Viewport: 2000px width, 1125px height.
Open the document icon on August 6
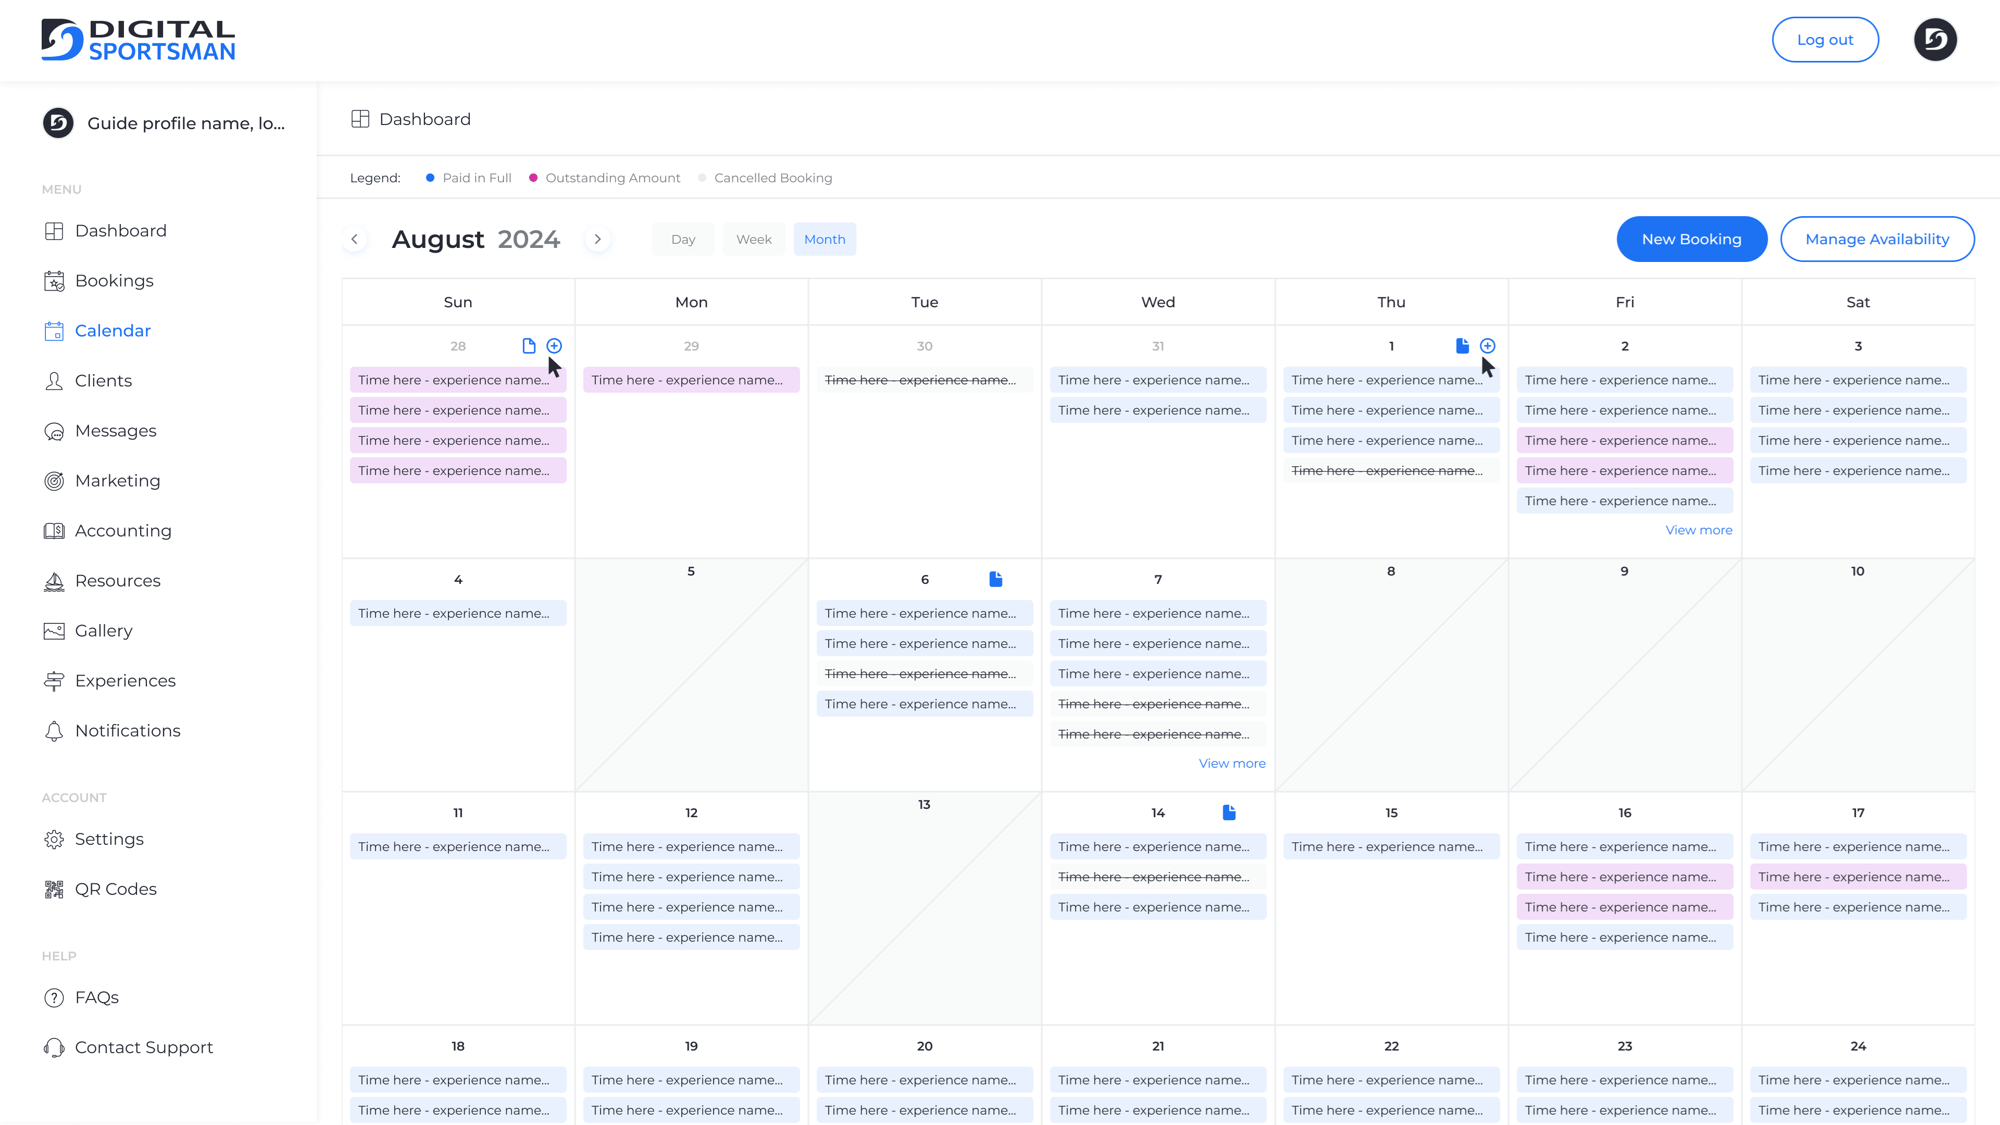[x=996, y=579]
